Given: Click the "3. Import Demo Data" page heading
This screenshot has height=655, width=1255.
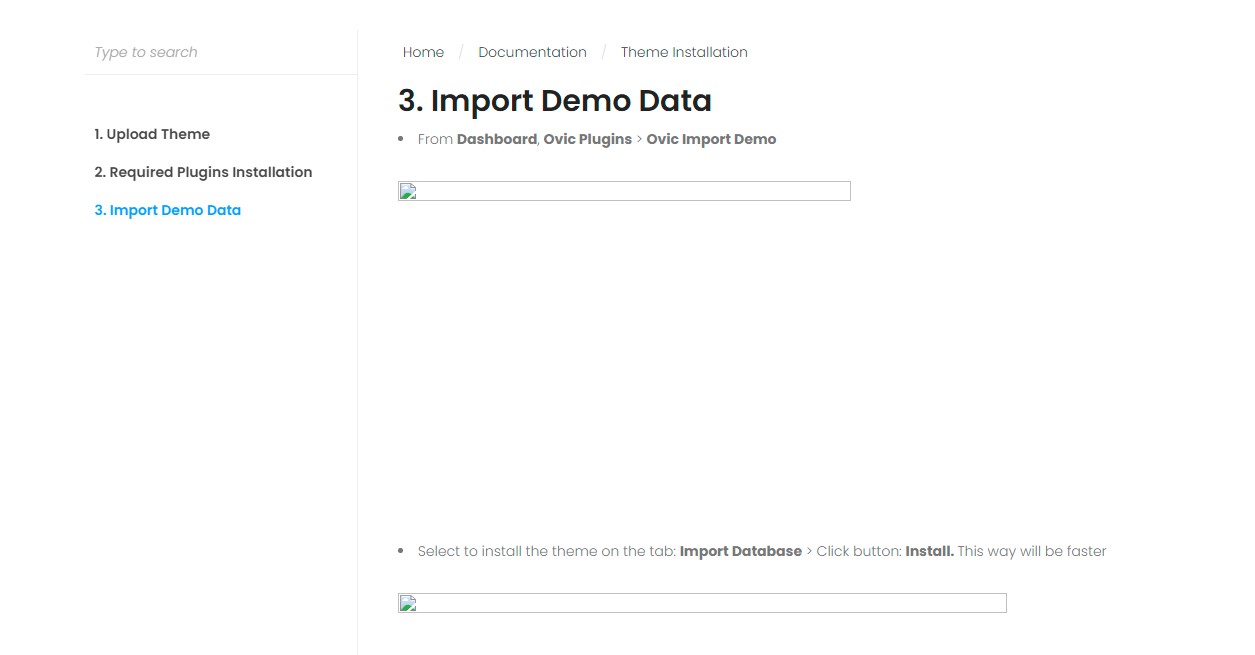Looking at the screenshot, I should point(555,101).
